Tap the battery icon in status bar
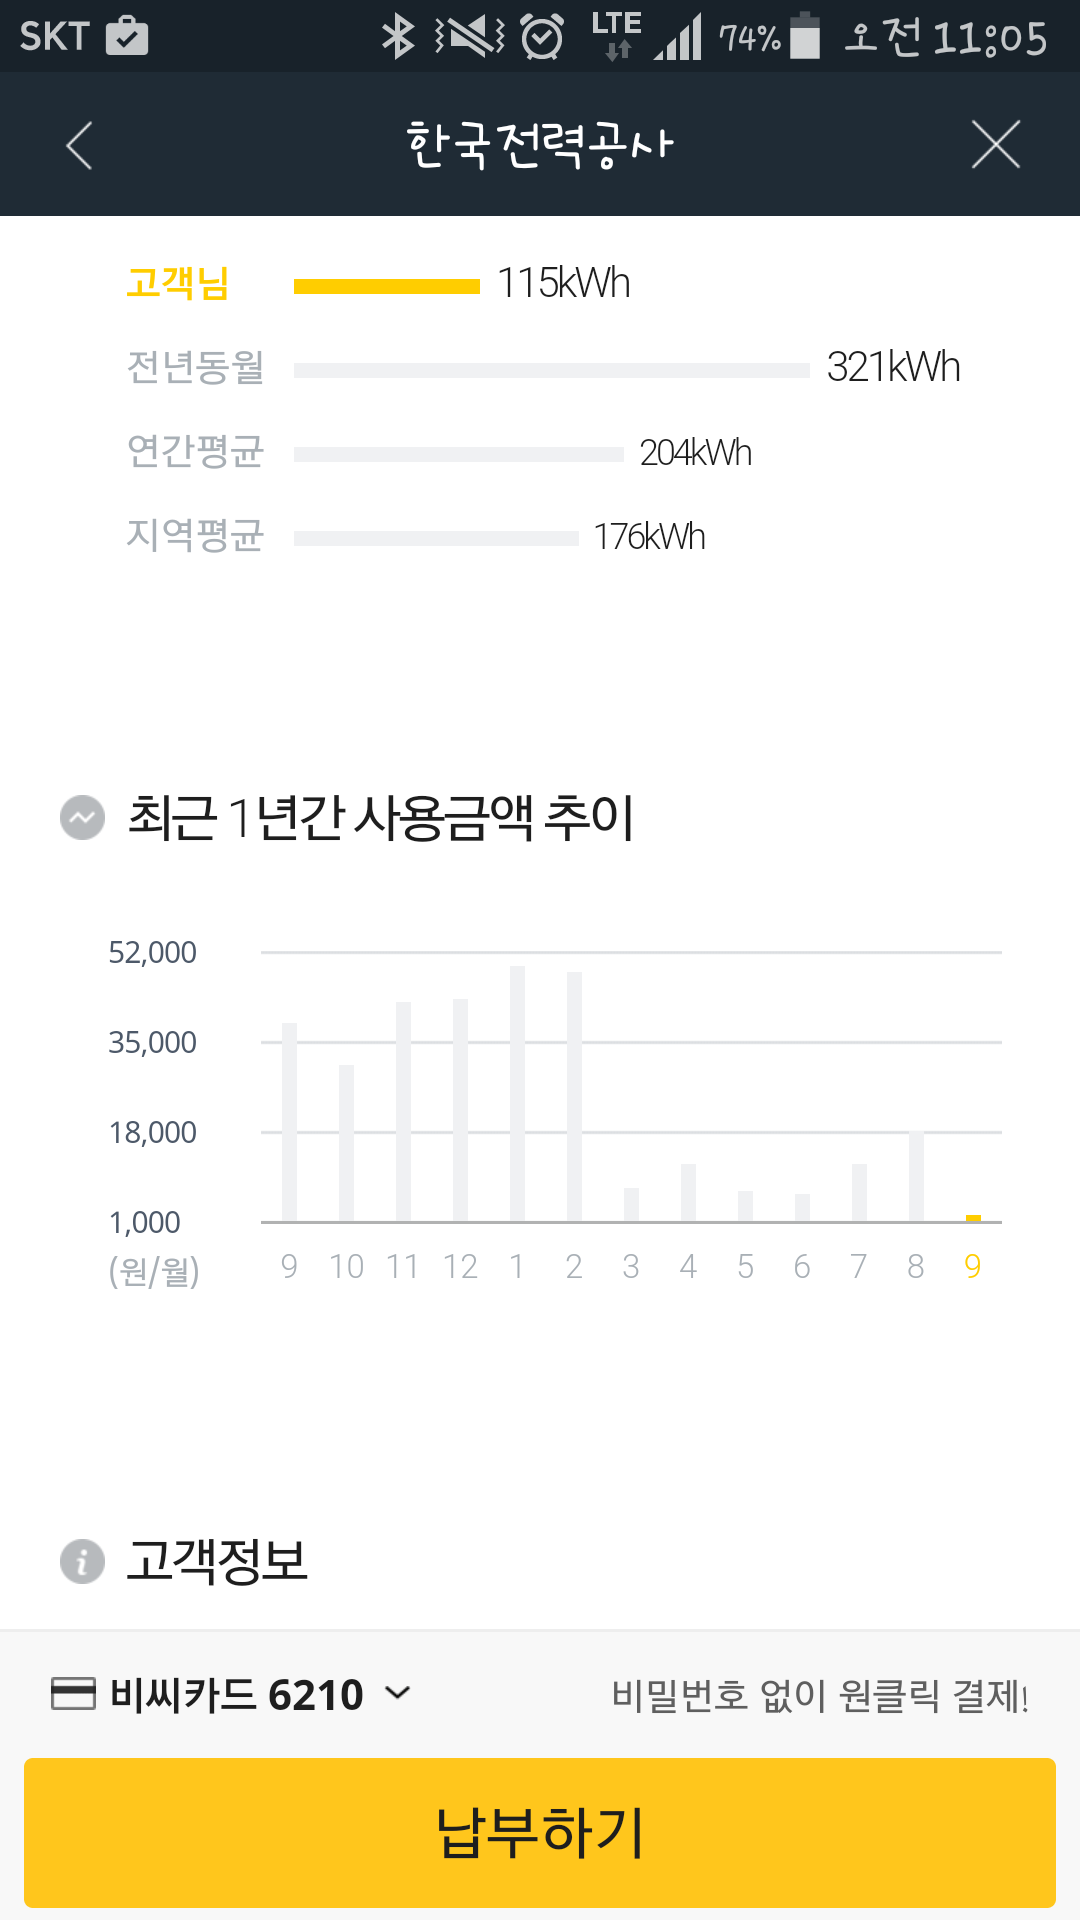Viewport: 1080px width, 1920px height. click(x=804, y=37)
